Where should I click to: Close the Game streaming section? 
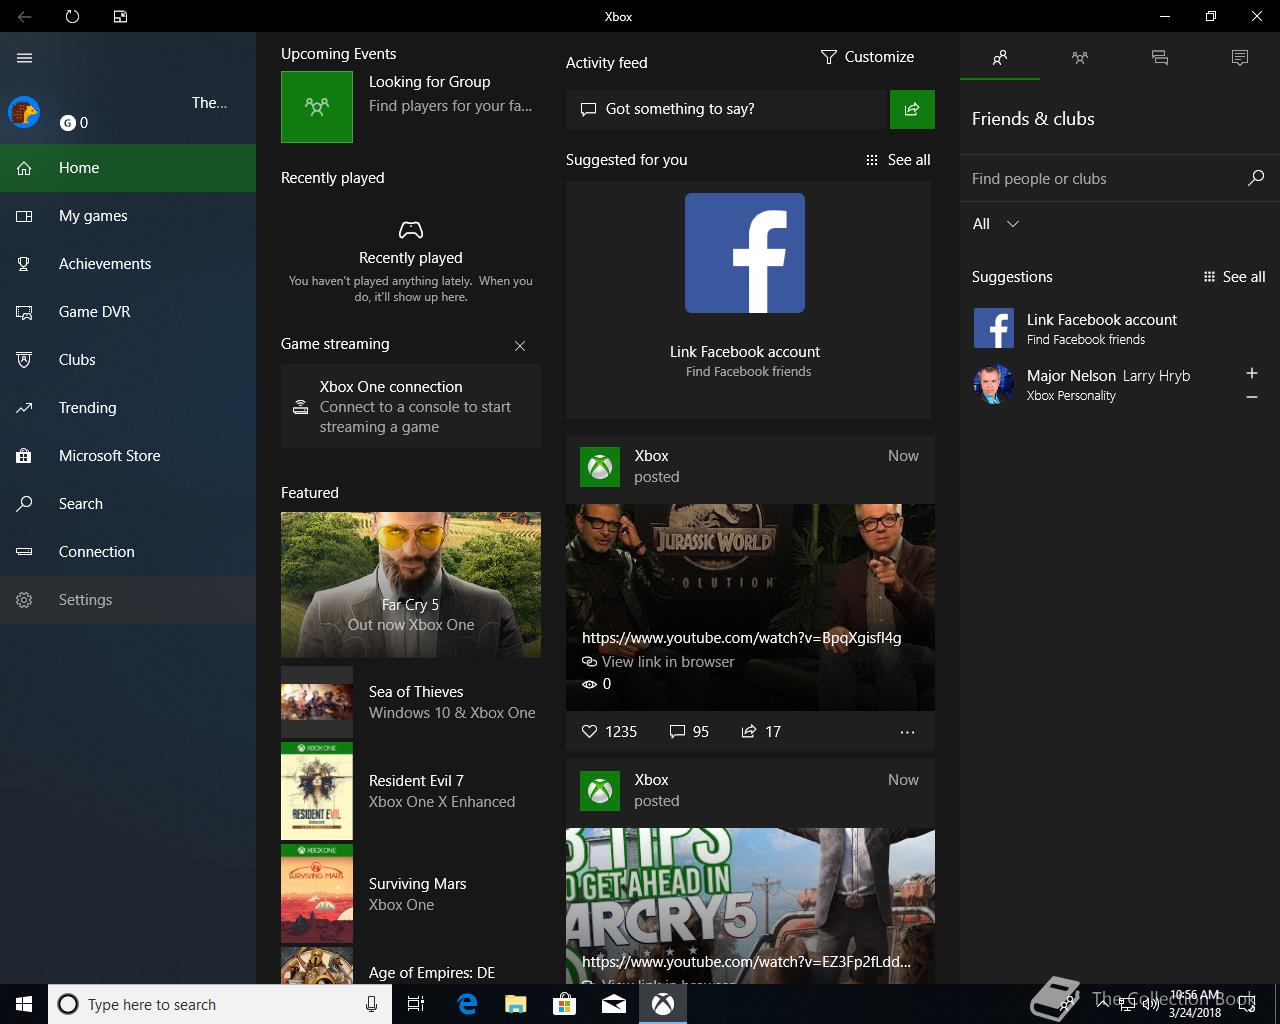tap(520, 346)
